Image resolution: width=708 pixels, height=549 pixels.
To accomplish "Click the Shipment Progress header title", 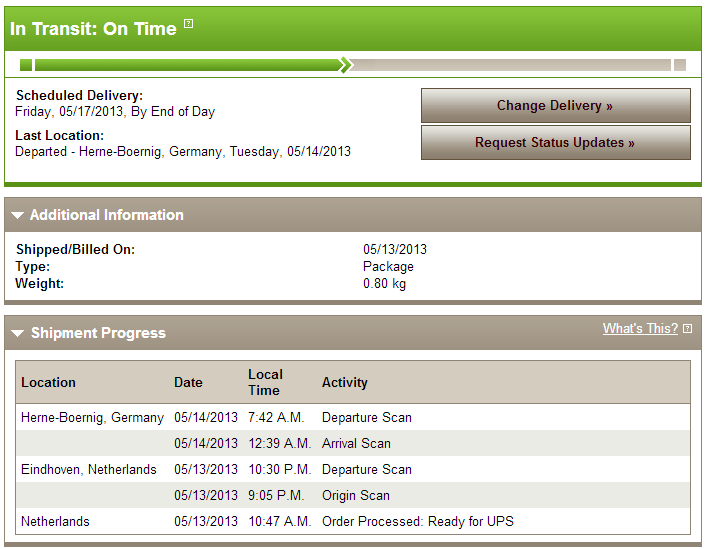I will tap(98, 333).
